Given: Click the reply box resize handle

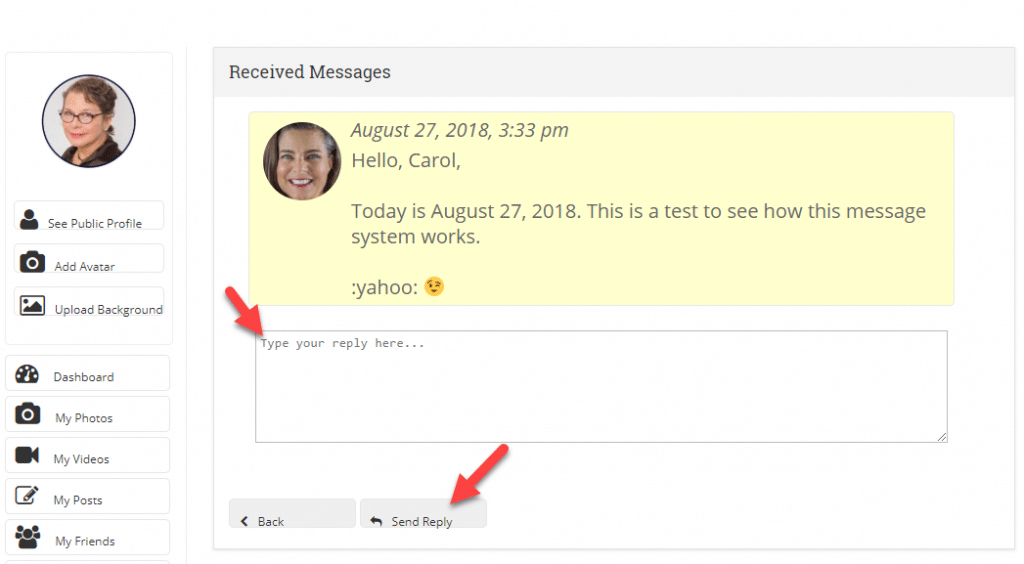Looking at the screenshot, I should pos(942,437).
